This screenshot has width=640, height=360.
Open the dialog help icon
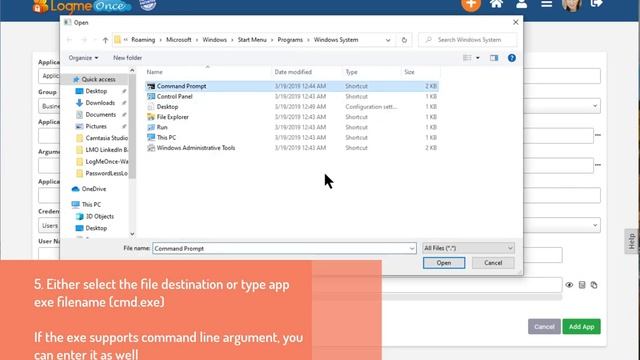[x=512, y=58]
